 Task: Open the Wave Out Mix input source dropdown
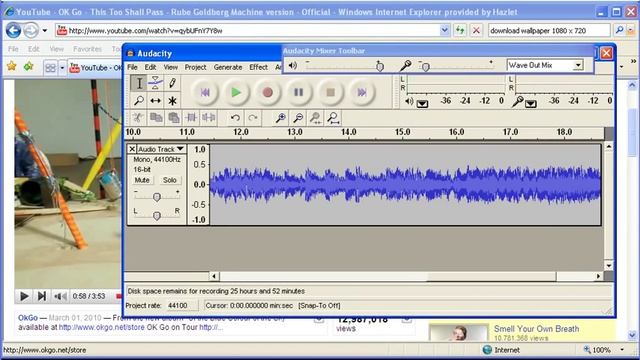[578, 65]
